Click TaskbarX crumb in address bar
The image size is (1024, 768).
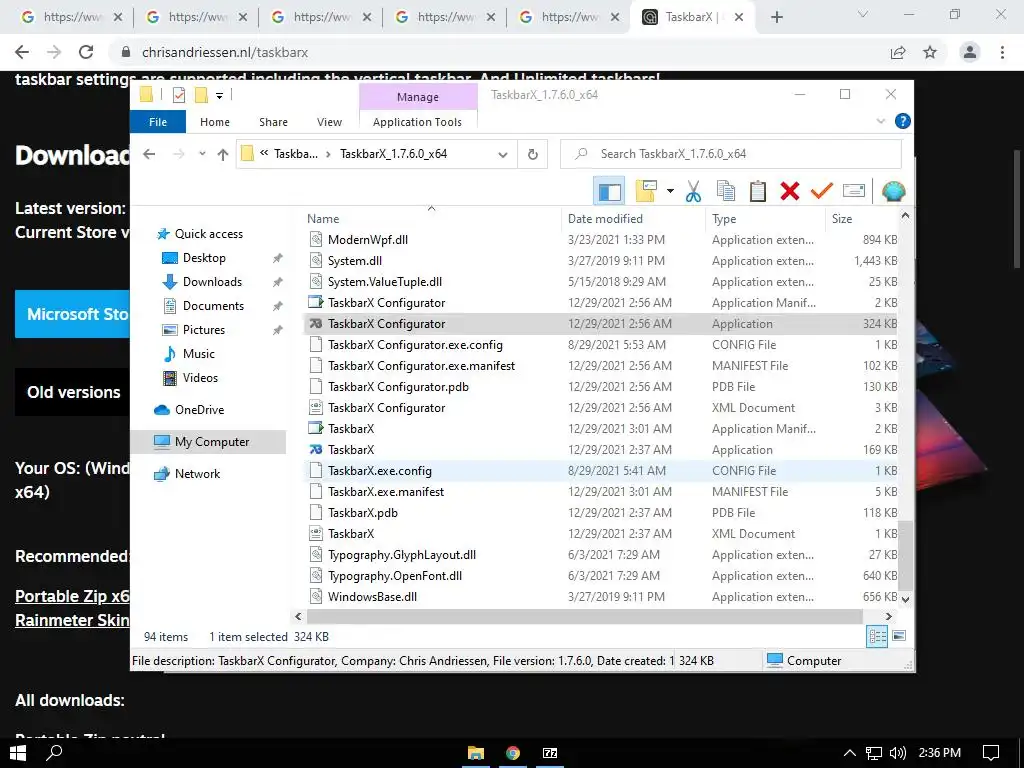click(296, 154)
